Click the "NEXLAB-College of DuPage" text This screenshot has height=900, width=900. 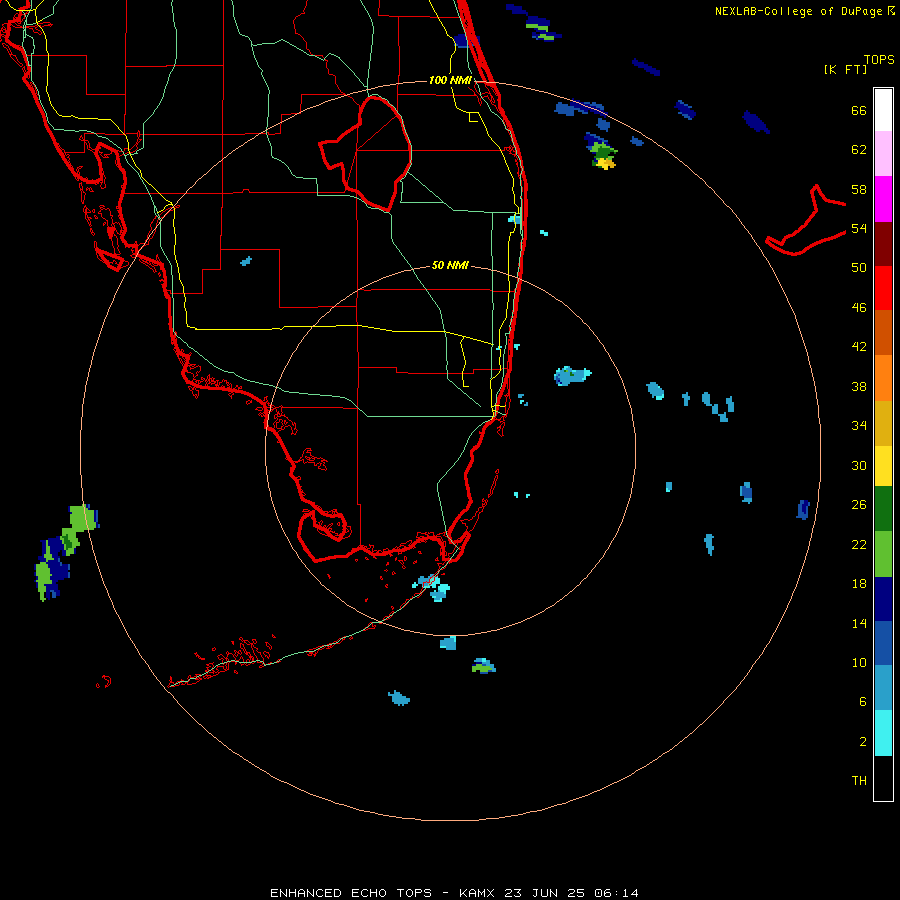800,11
